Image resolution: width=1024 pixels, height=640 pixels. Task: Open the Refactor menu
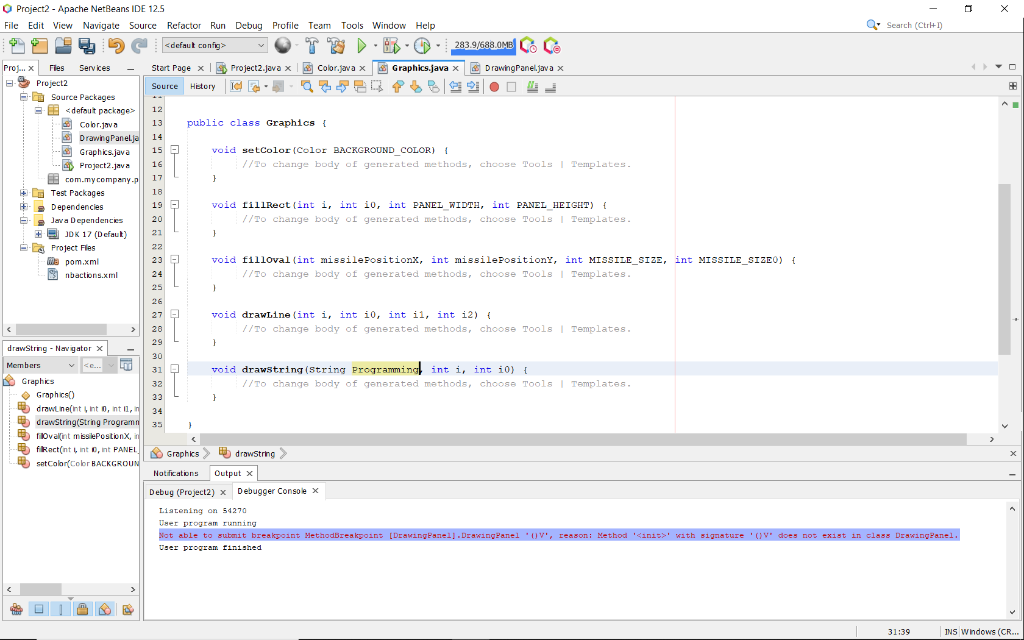click(x=183, y=25)
